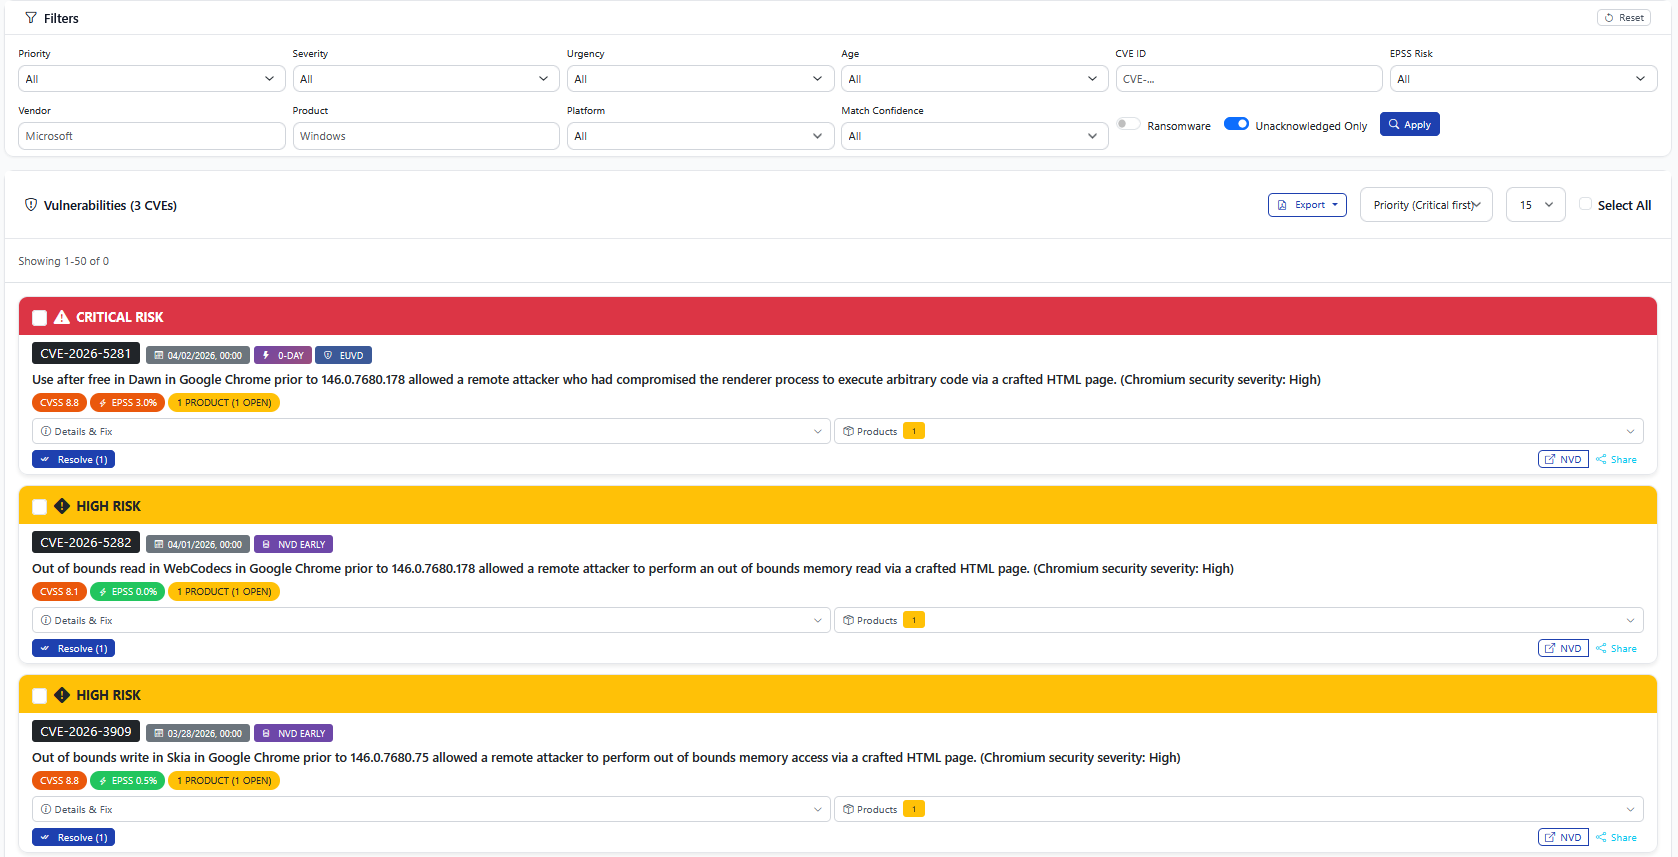Click the CVE-2026-5282 identifier label
This screenshot has width=1678, height=857.
(86, 543)
